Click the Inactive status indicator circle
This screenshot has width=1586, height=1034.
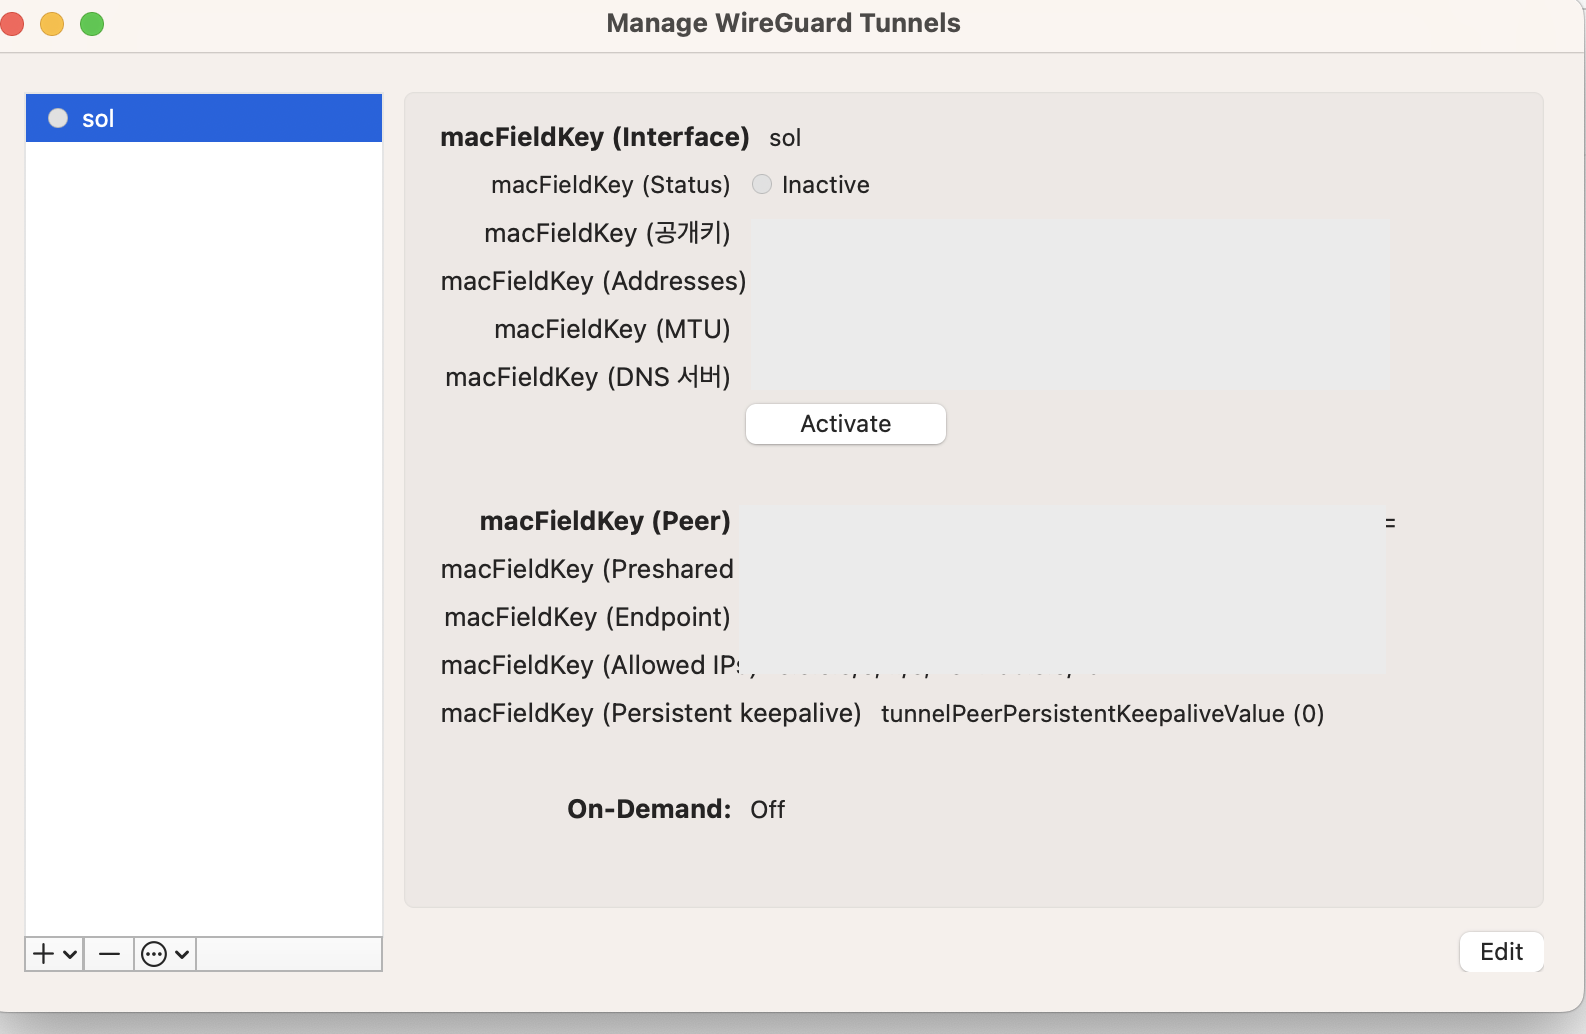[x=762, y=184]
